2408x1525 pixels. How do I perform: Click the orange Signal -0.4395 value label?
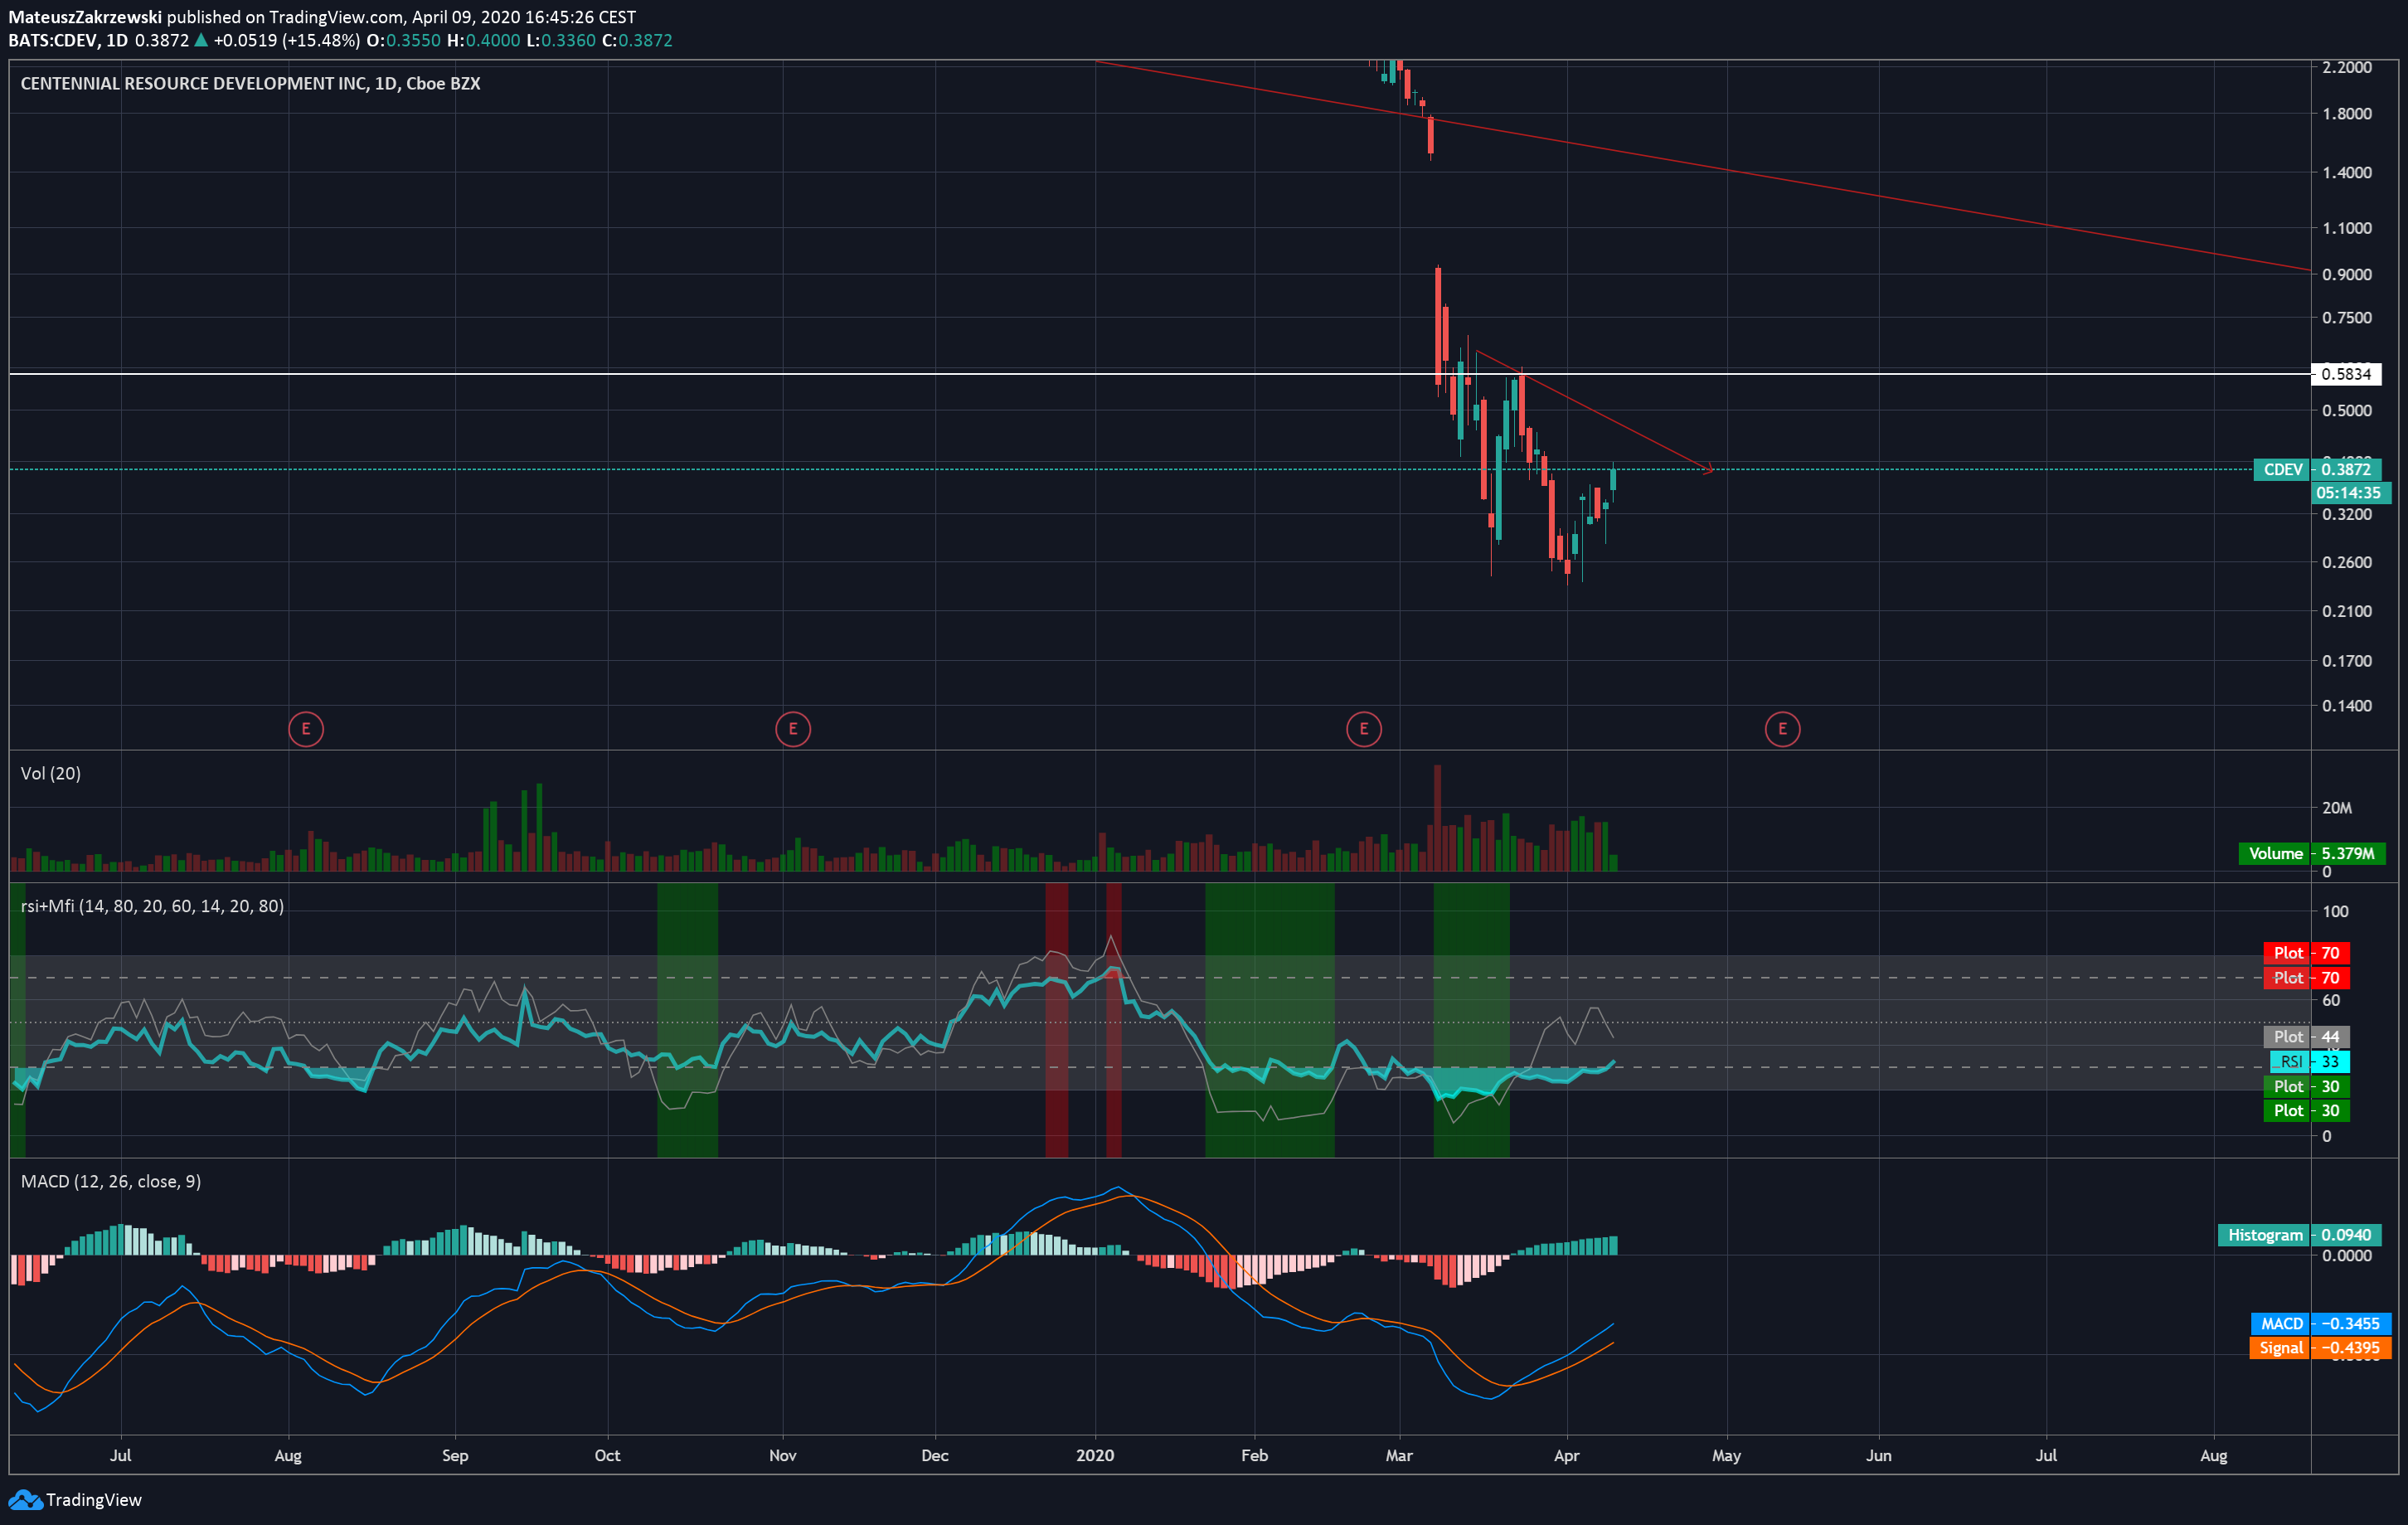pos(2321,1348)
